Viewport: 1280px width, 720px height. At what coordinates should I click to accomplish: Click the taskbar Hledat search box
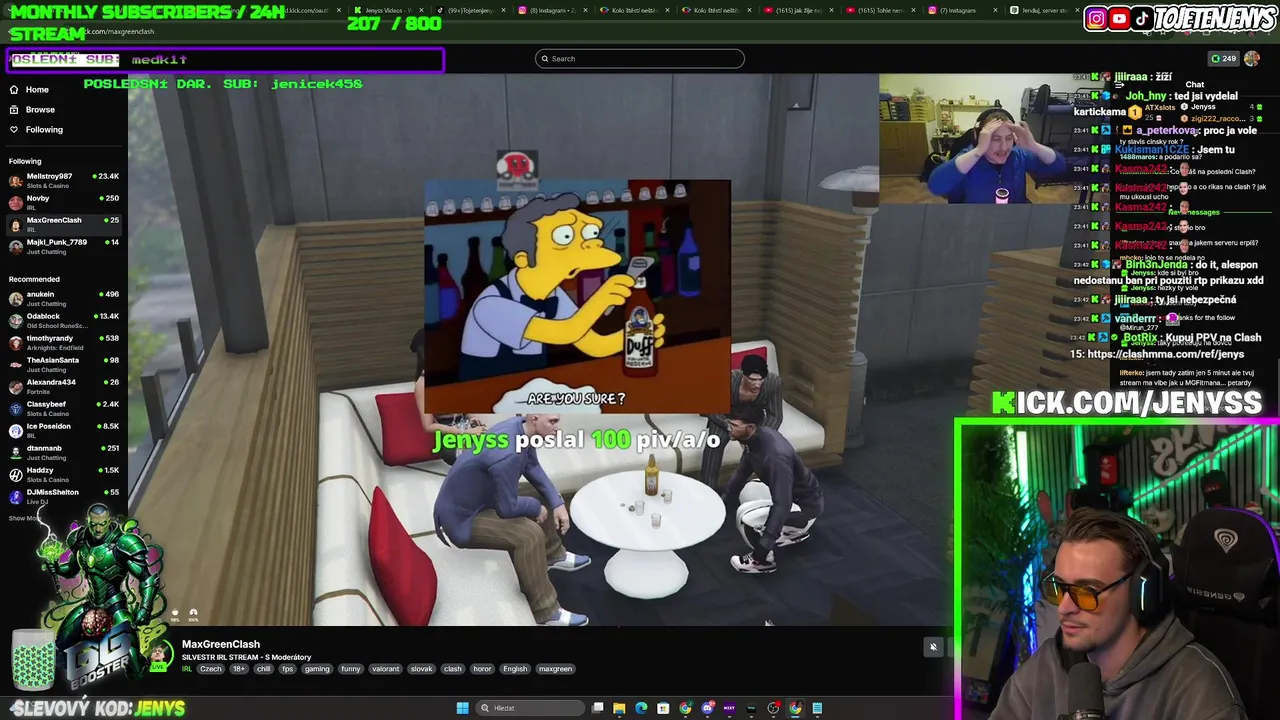point(528,708)
